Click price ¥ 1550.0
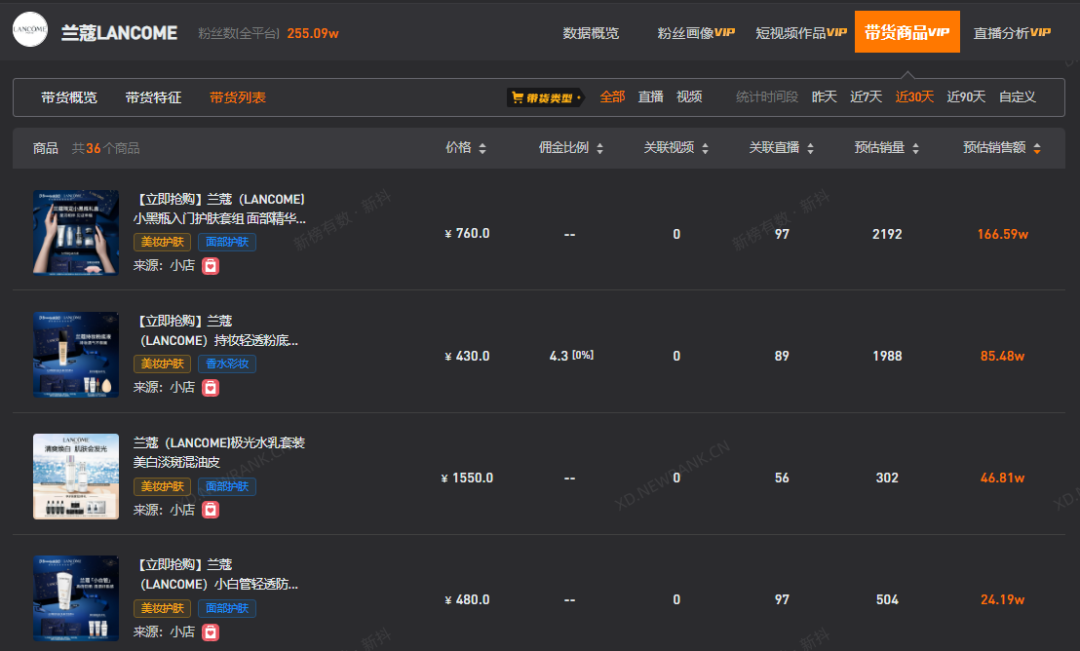 pos(467,478)
